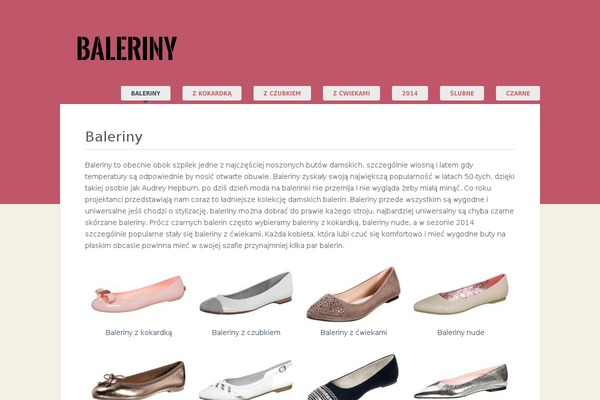
Task: Follow the Baleriny z czubkiem link
Action: coord(246,333)
